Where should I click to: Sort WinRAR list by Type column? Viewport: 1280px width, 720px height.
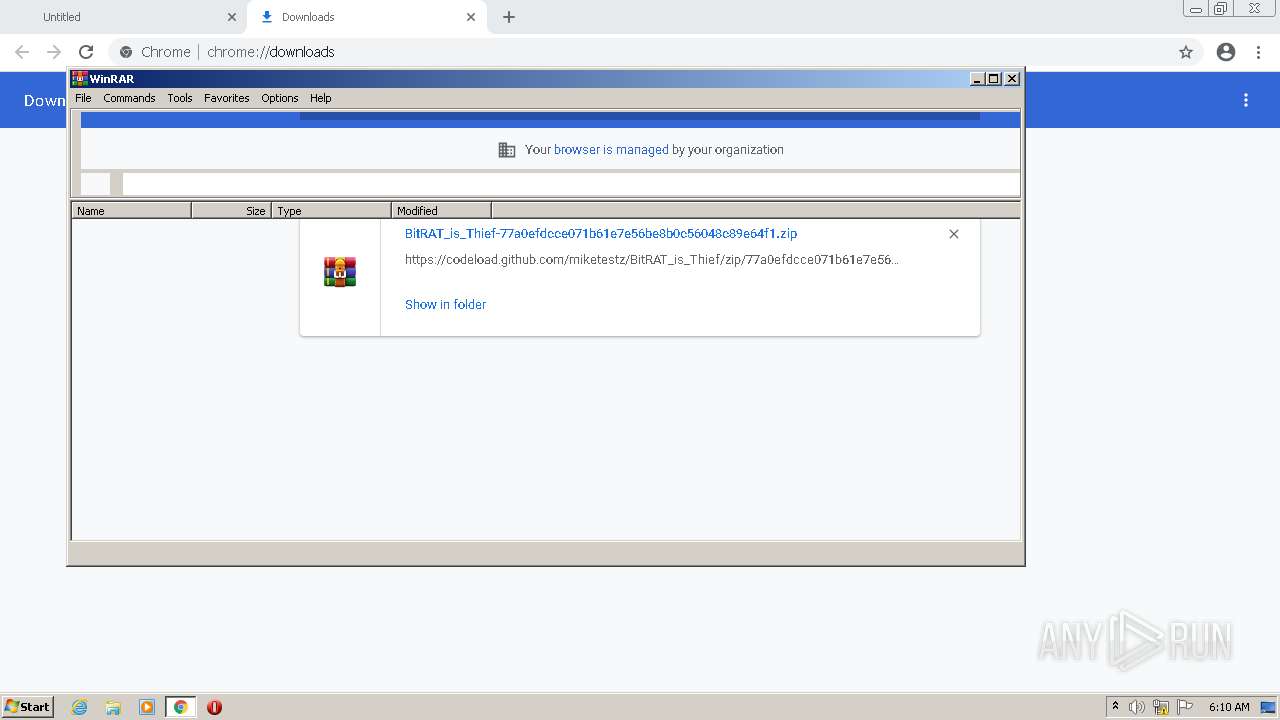pos(331,210)
